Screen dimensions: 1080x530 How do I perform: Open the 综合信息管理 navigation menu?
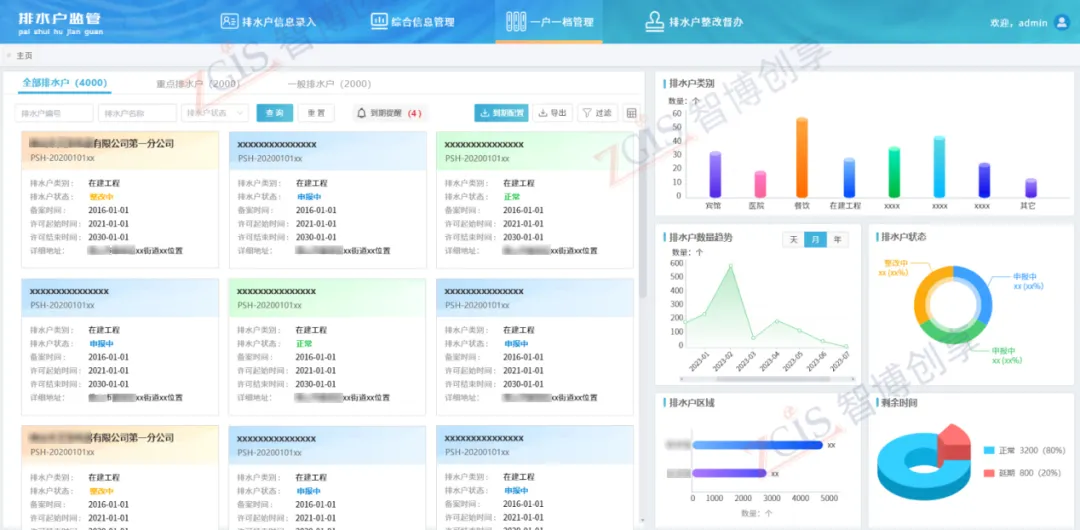point(412,21)
